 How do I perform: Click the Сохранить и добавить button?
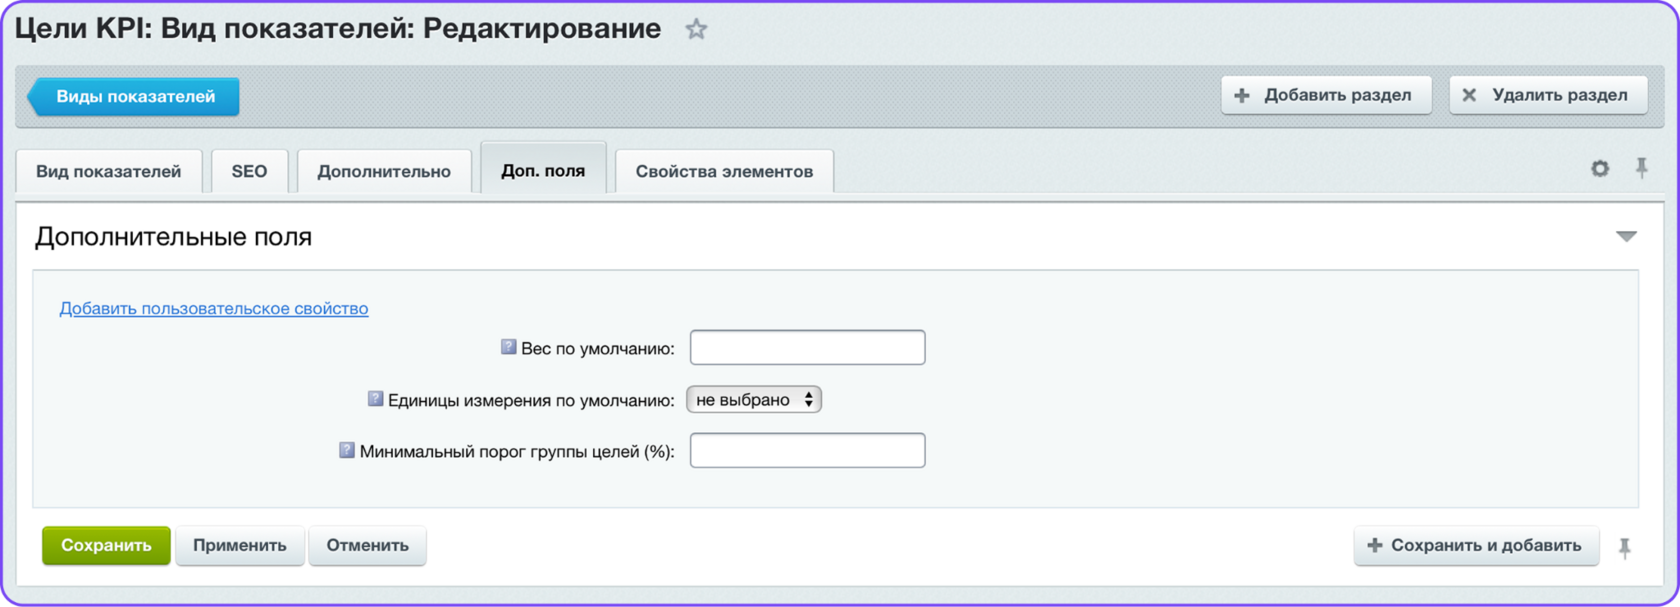[x=1475, y=546]
